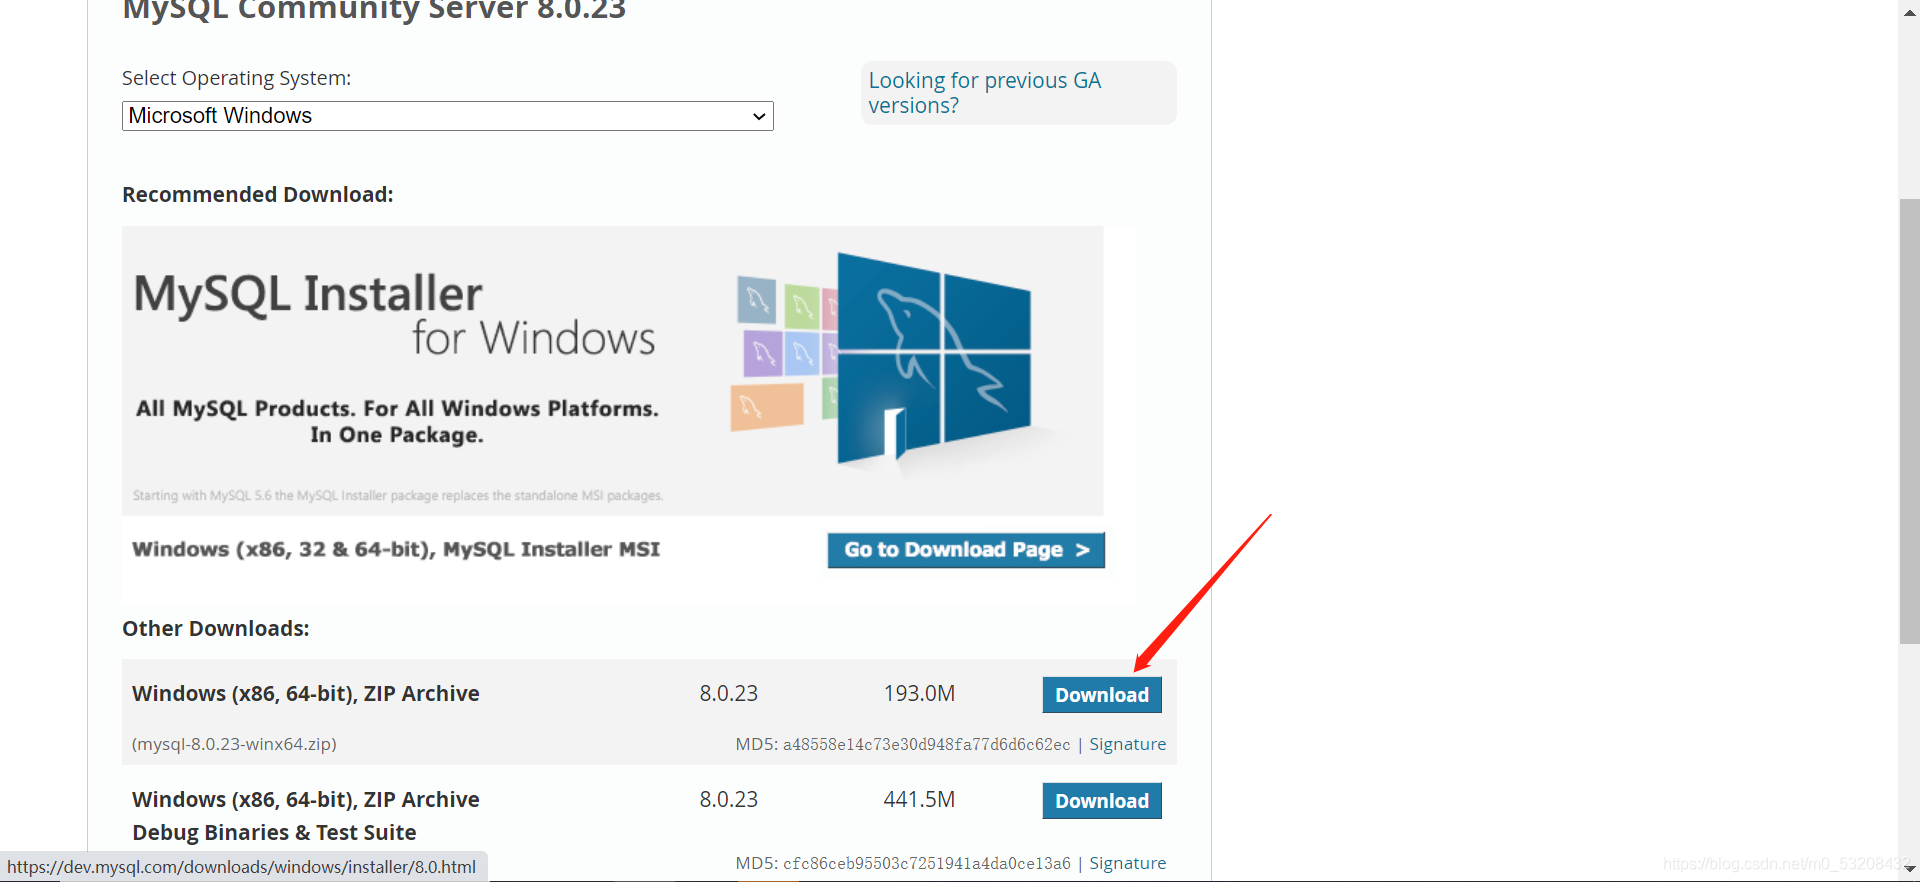Open the Select Operating System dropdown

coord(447,116)
